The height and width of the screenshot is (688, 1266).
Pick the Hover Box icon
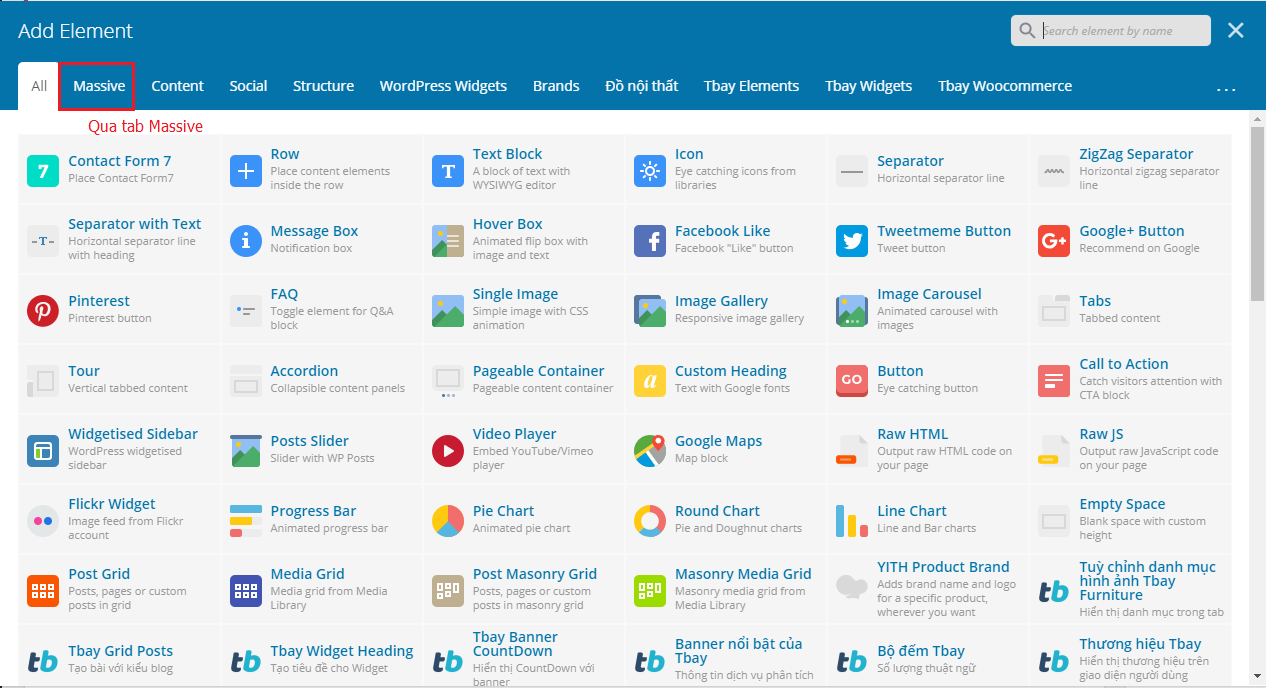click(448, 241)
